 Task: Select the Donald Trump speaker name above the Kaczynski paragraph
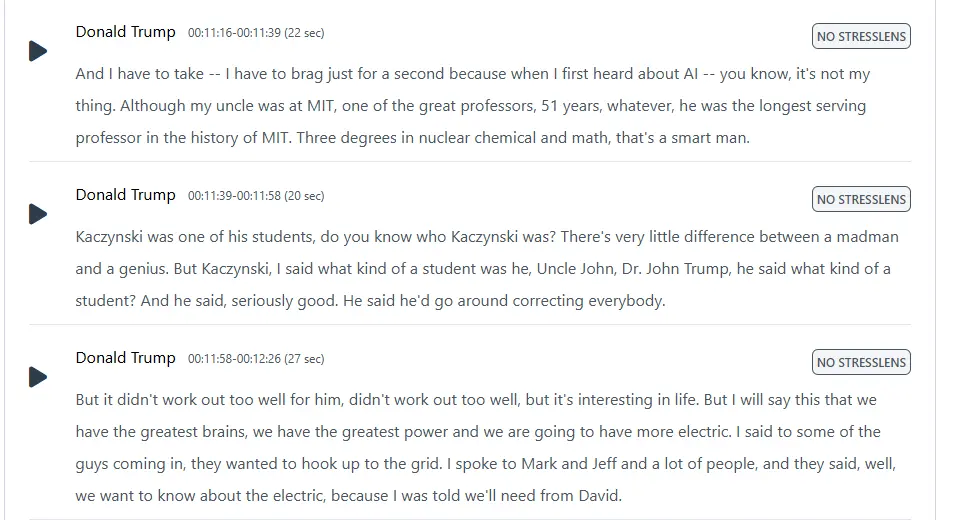coord(125,195)
